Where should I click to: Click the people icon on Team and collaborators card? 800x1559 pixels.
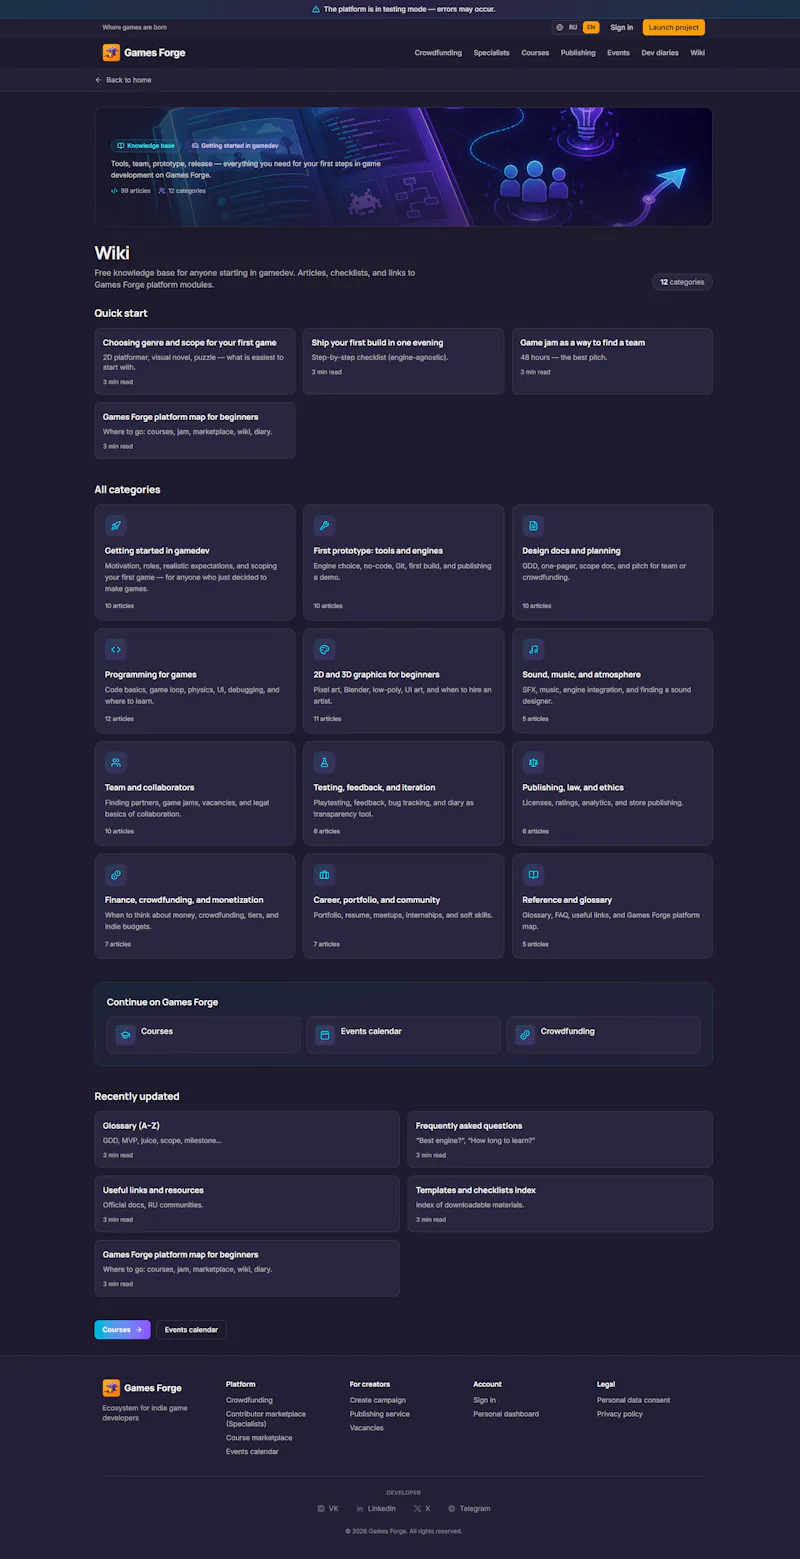pos(116,762)
